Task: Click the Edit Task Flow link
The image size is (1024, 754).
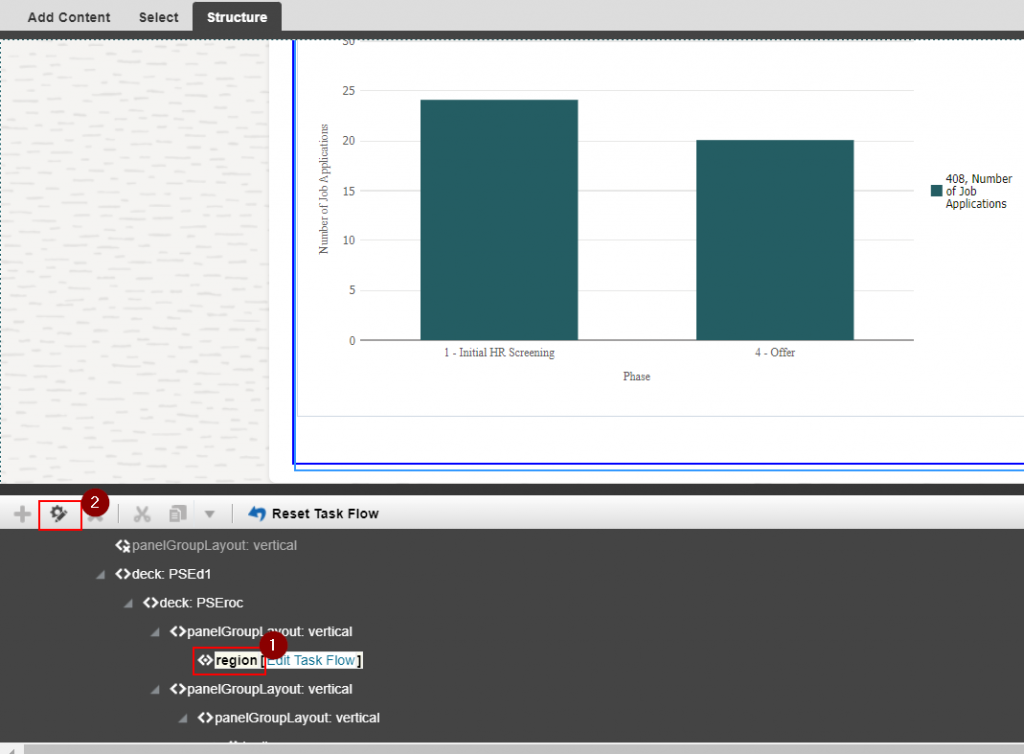Action: click(x=313, y=660)
